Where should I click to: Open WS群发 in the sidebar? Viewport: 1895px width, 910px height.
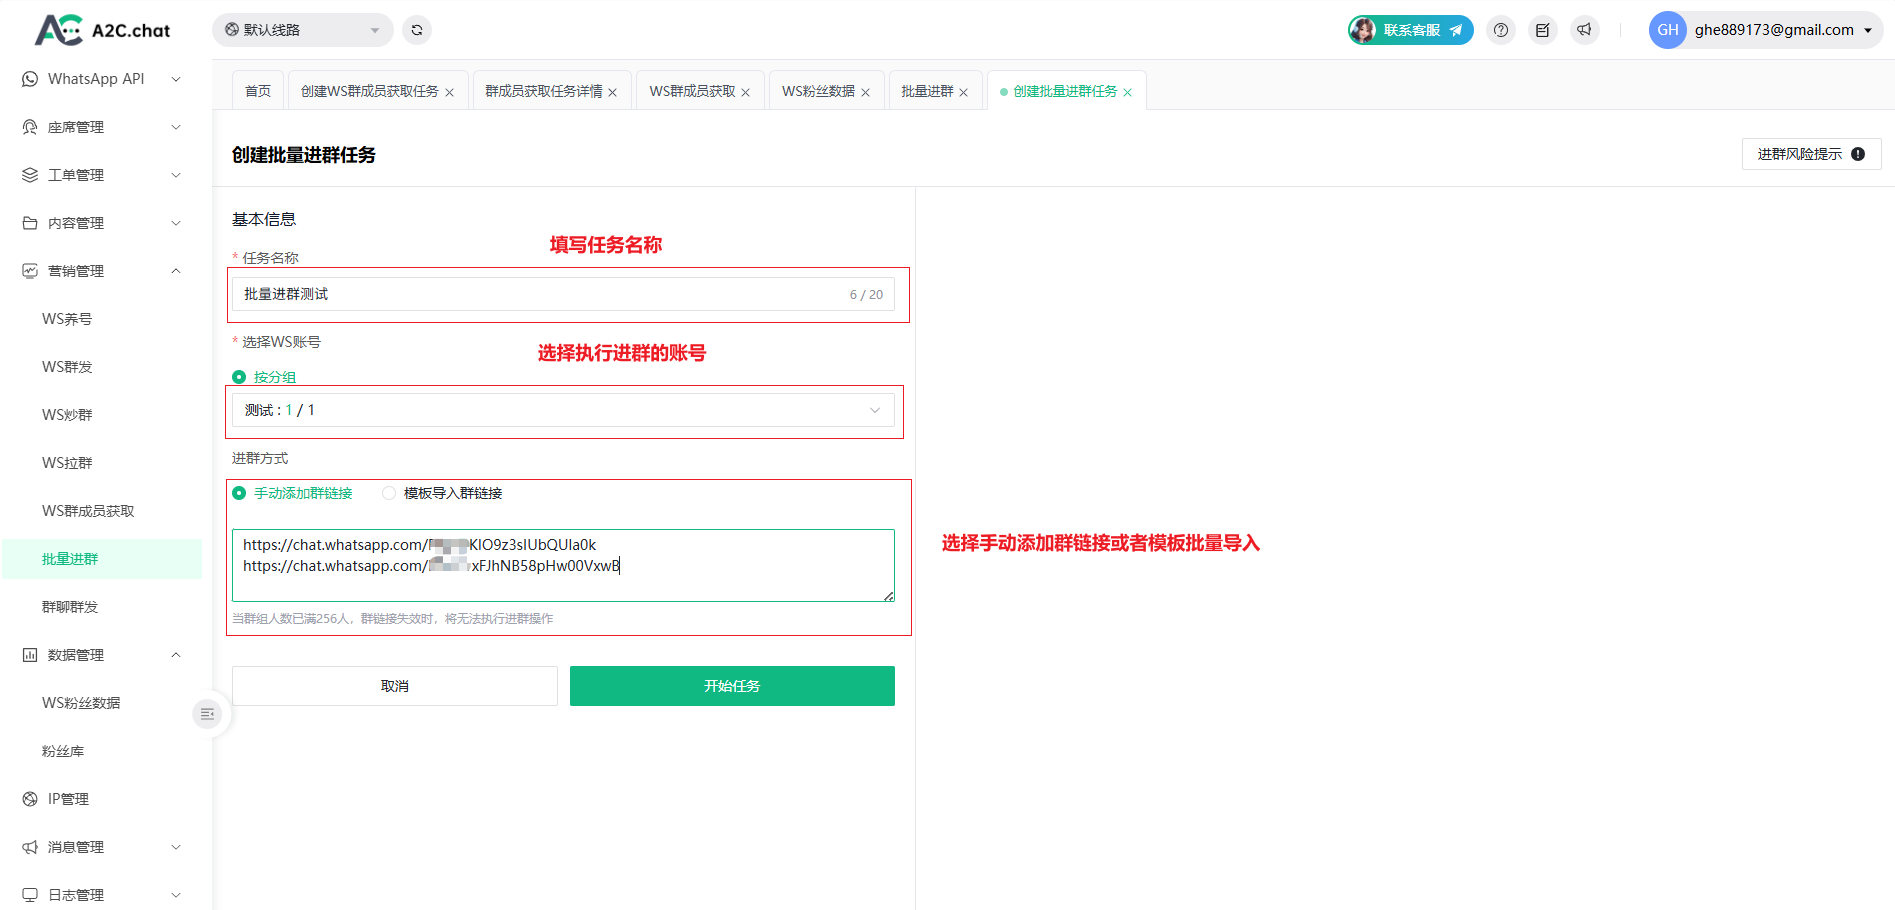click(x=67, y=367)
